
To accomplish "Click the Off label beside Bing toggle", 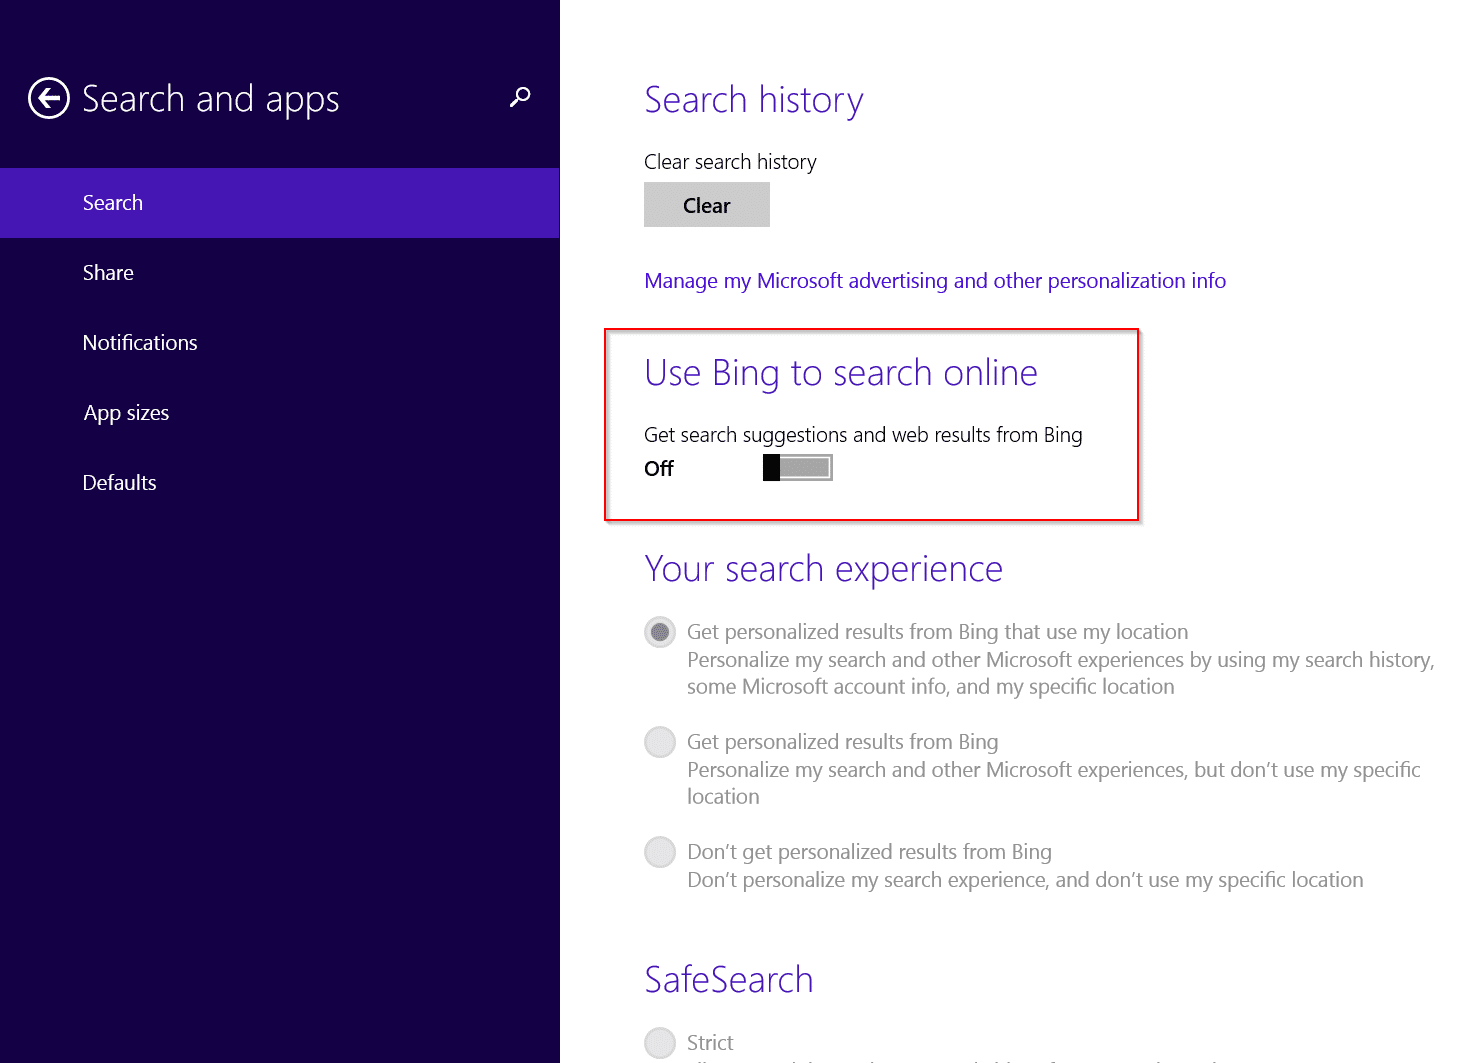I will coord(659,469).
